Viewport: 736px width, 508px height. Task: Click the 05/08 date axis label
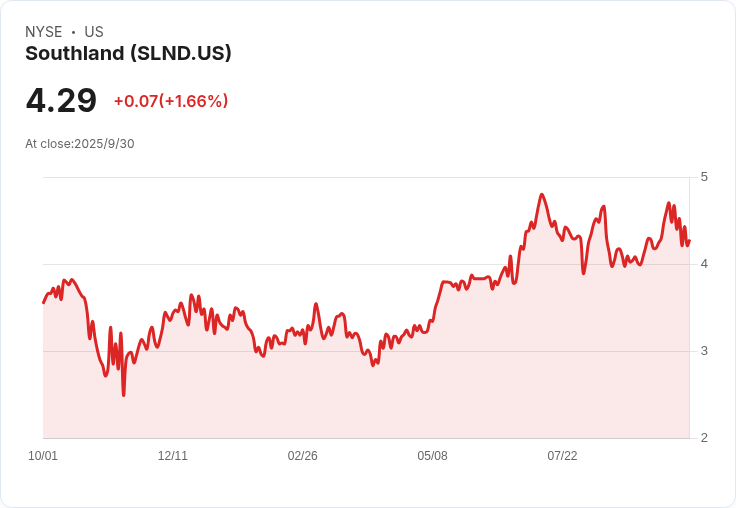432,456
